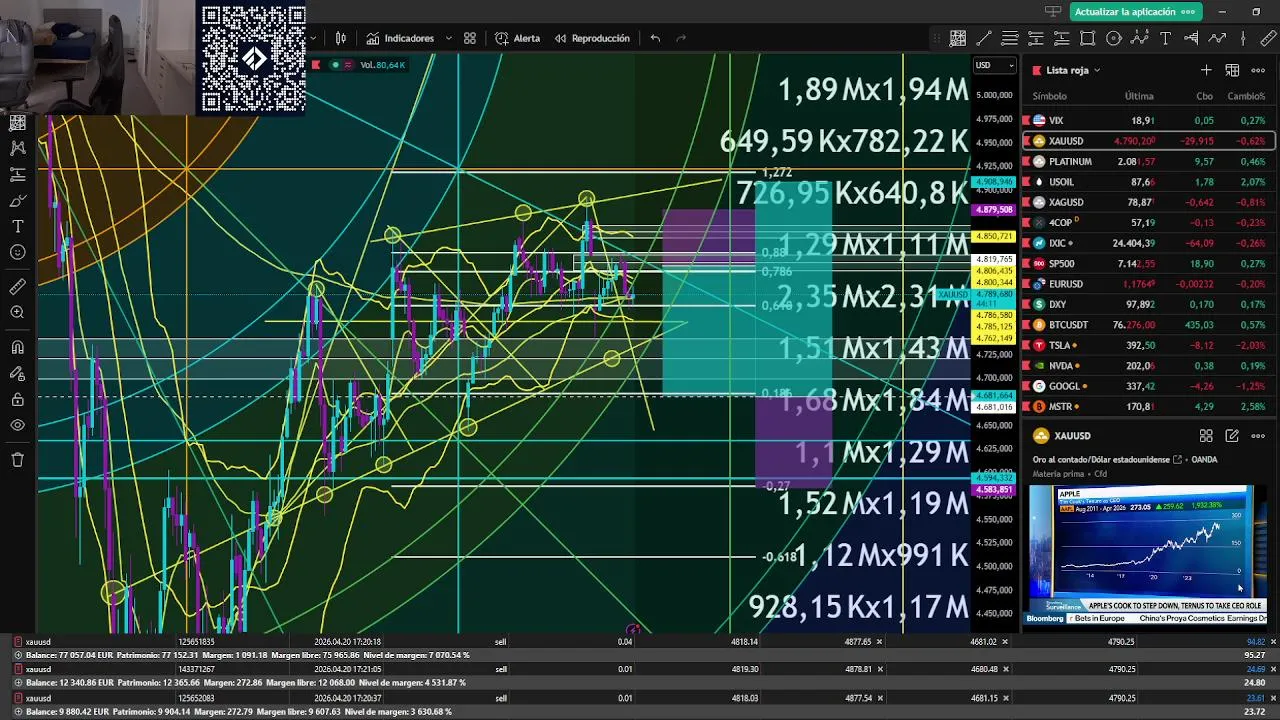This screenshot has height=720, width=1280.
Task: Toggle lock all drawings
Action: (x=17, y=400)
